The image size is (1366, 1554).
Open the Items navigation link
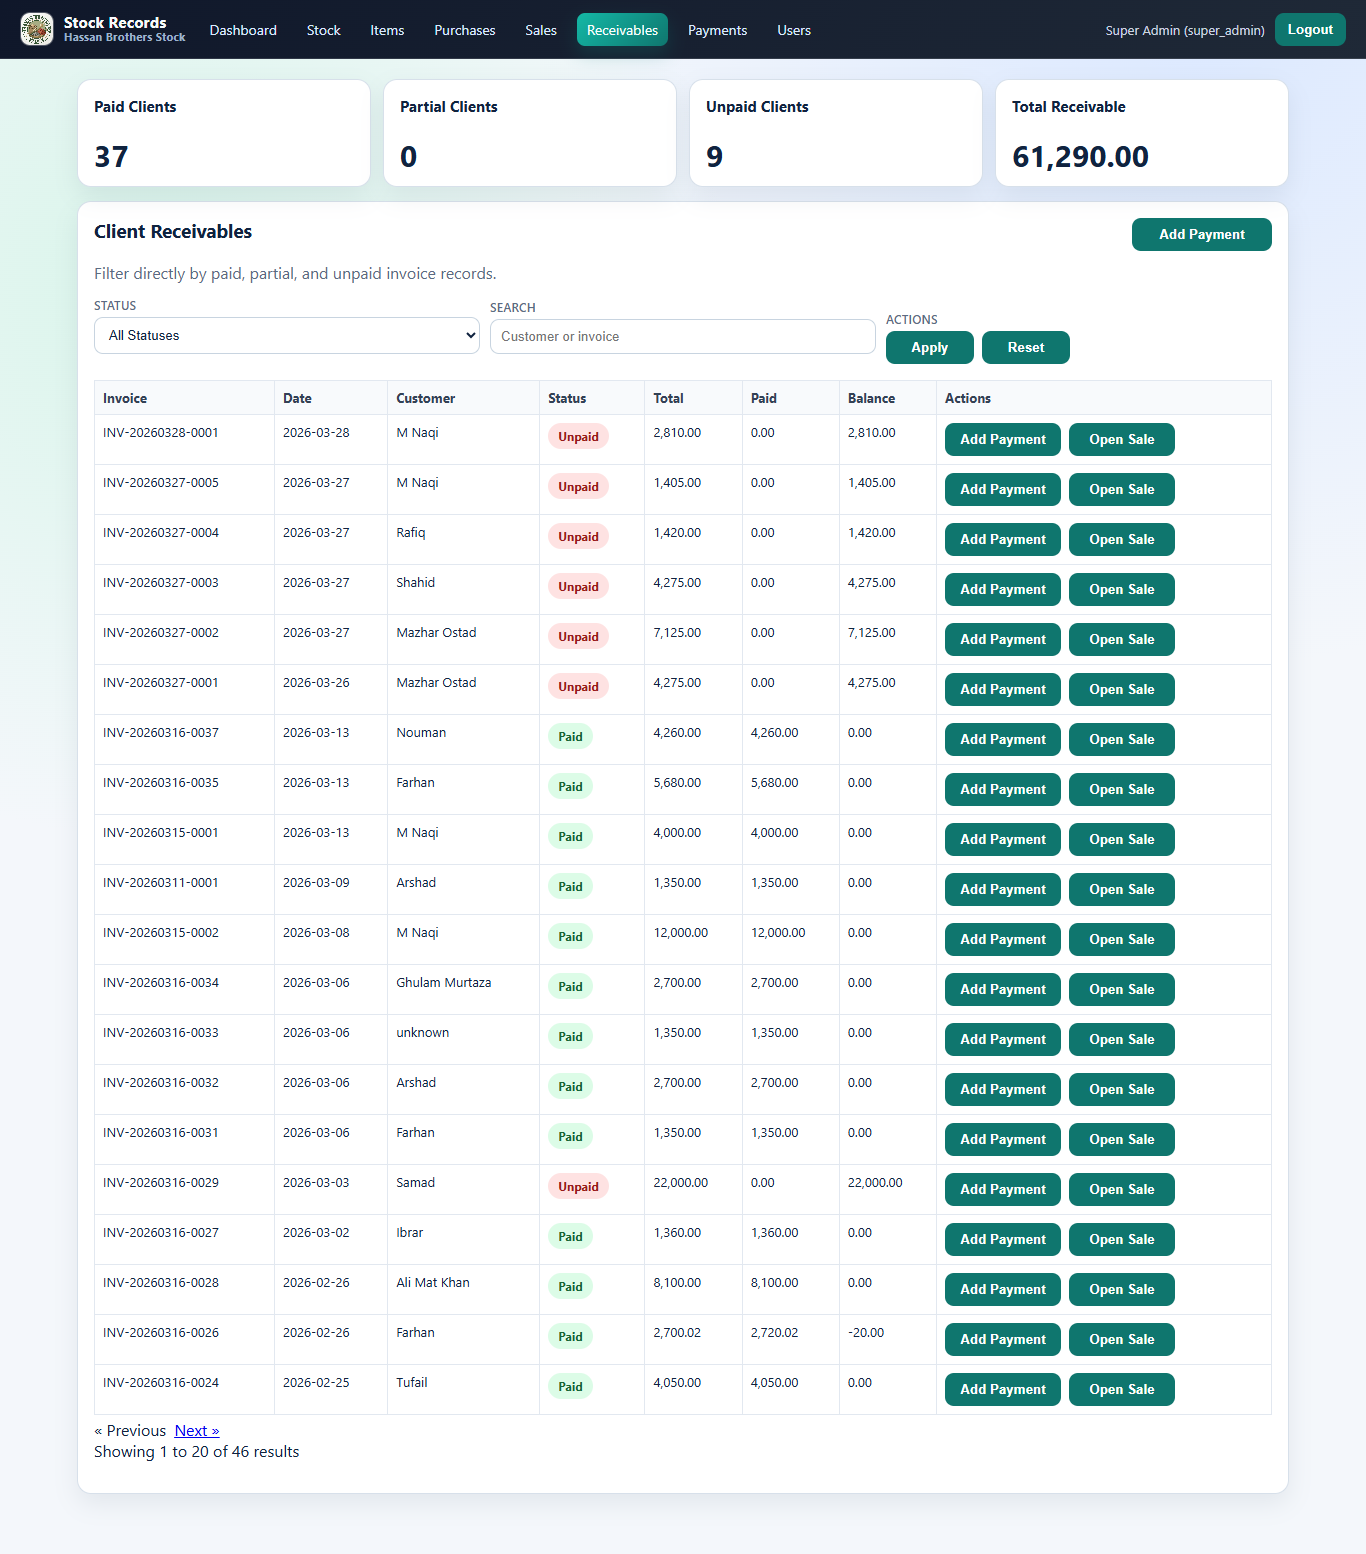(x=387, y=30)
